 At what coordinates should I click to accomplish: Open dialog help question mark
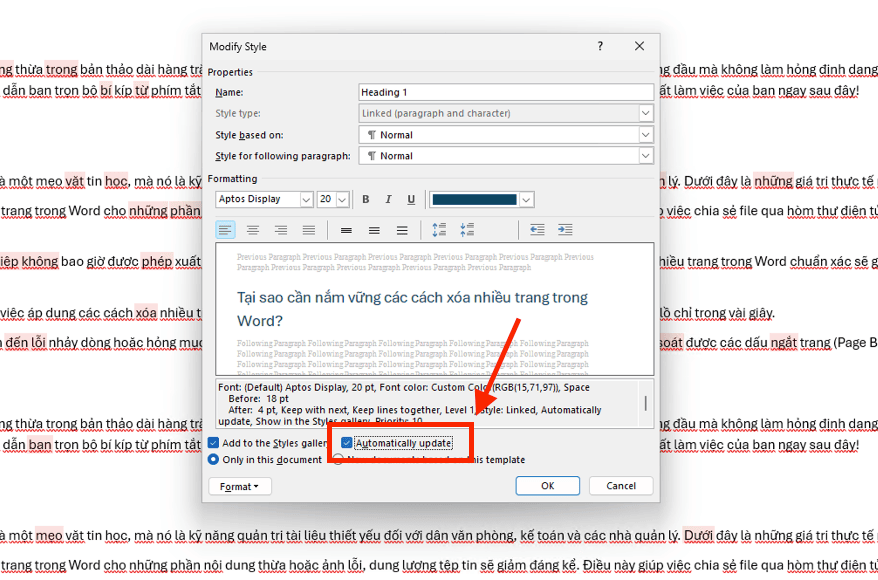600,46
